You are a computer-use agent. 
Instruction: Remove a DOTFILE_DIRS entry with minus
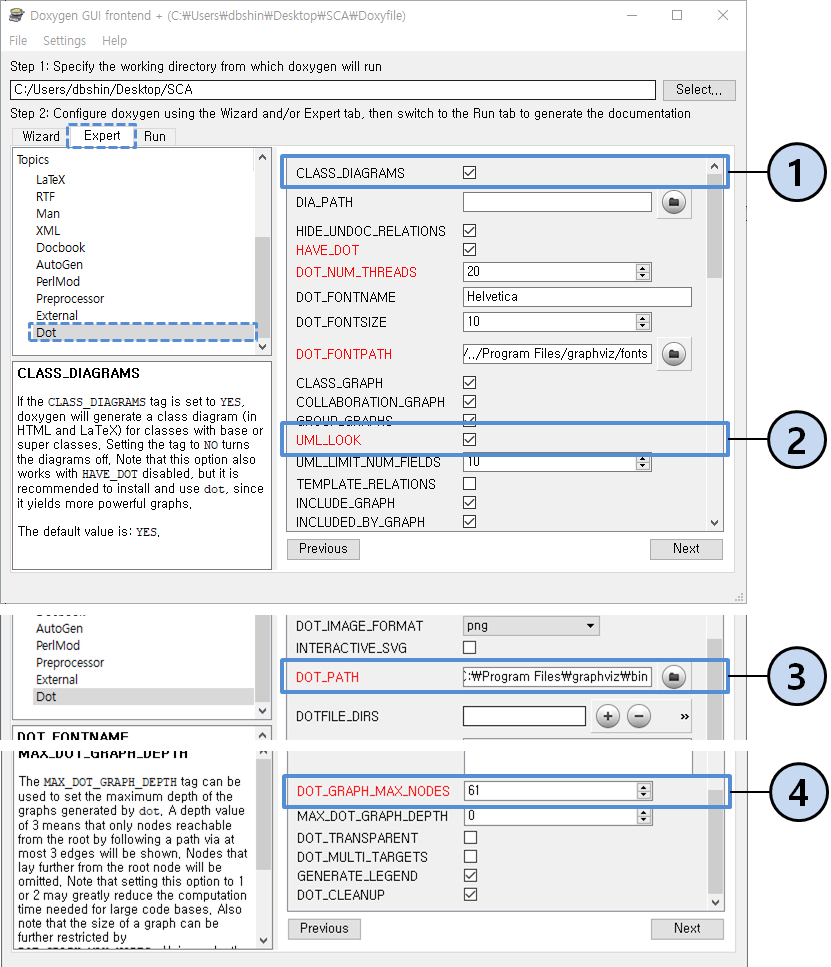click(x=639, y=716)
